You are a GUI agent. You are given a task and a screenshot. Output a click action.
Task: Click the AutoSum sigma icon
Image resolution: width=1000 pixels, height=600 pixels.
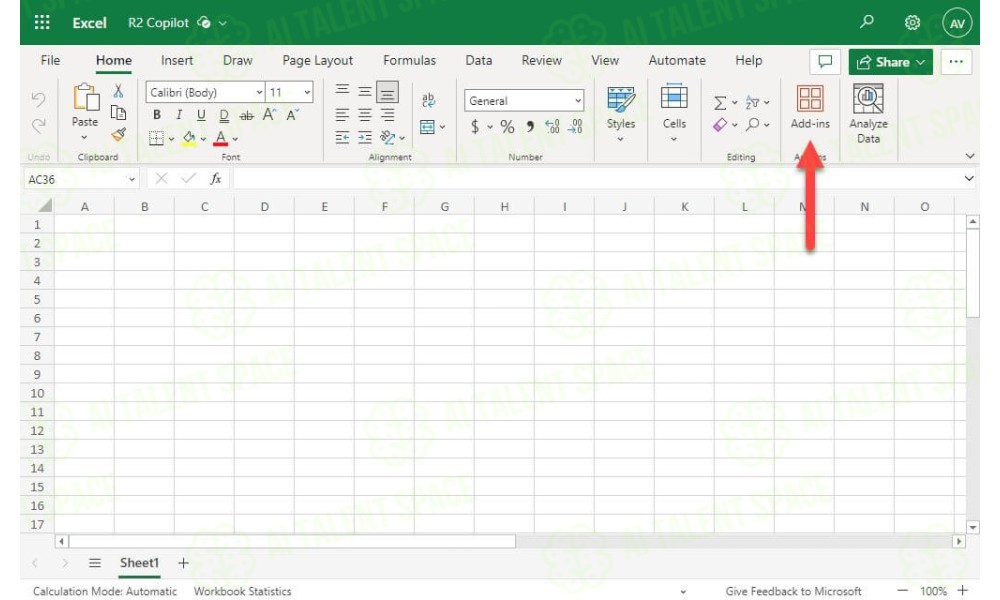coord(720,103)
